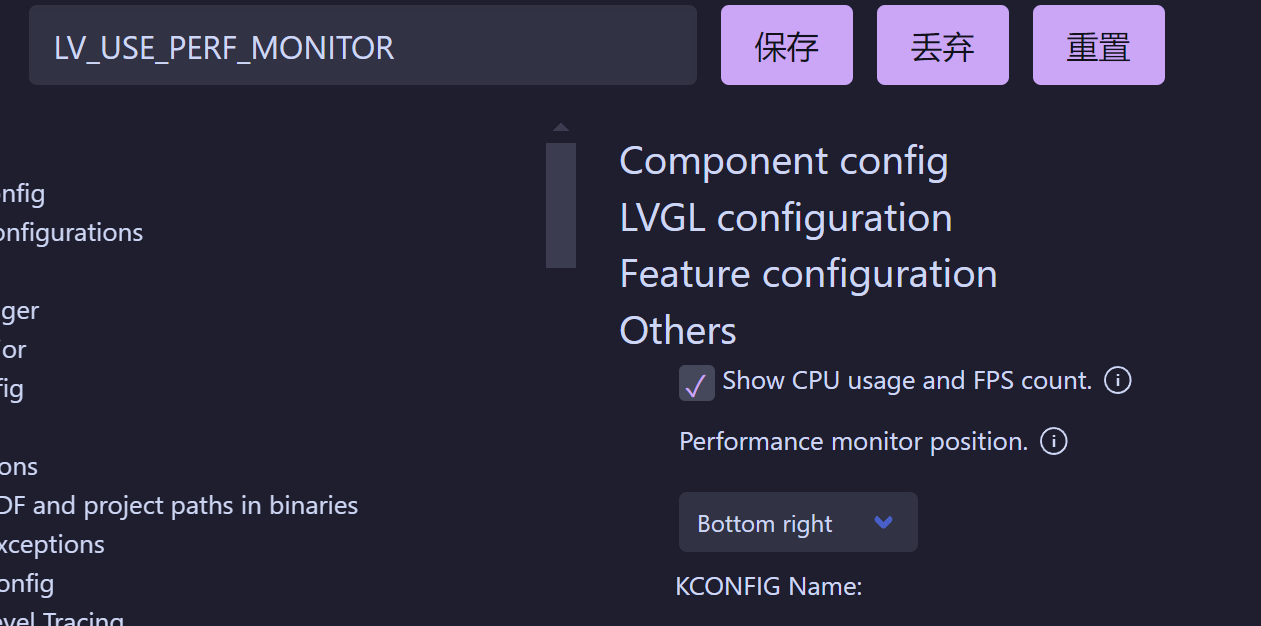Open the tooltip icon for "Performance monitor position"

coord(1053,441)
